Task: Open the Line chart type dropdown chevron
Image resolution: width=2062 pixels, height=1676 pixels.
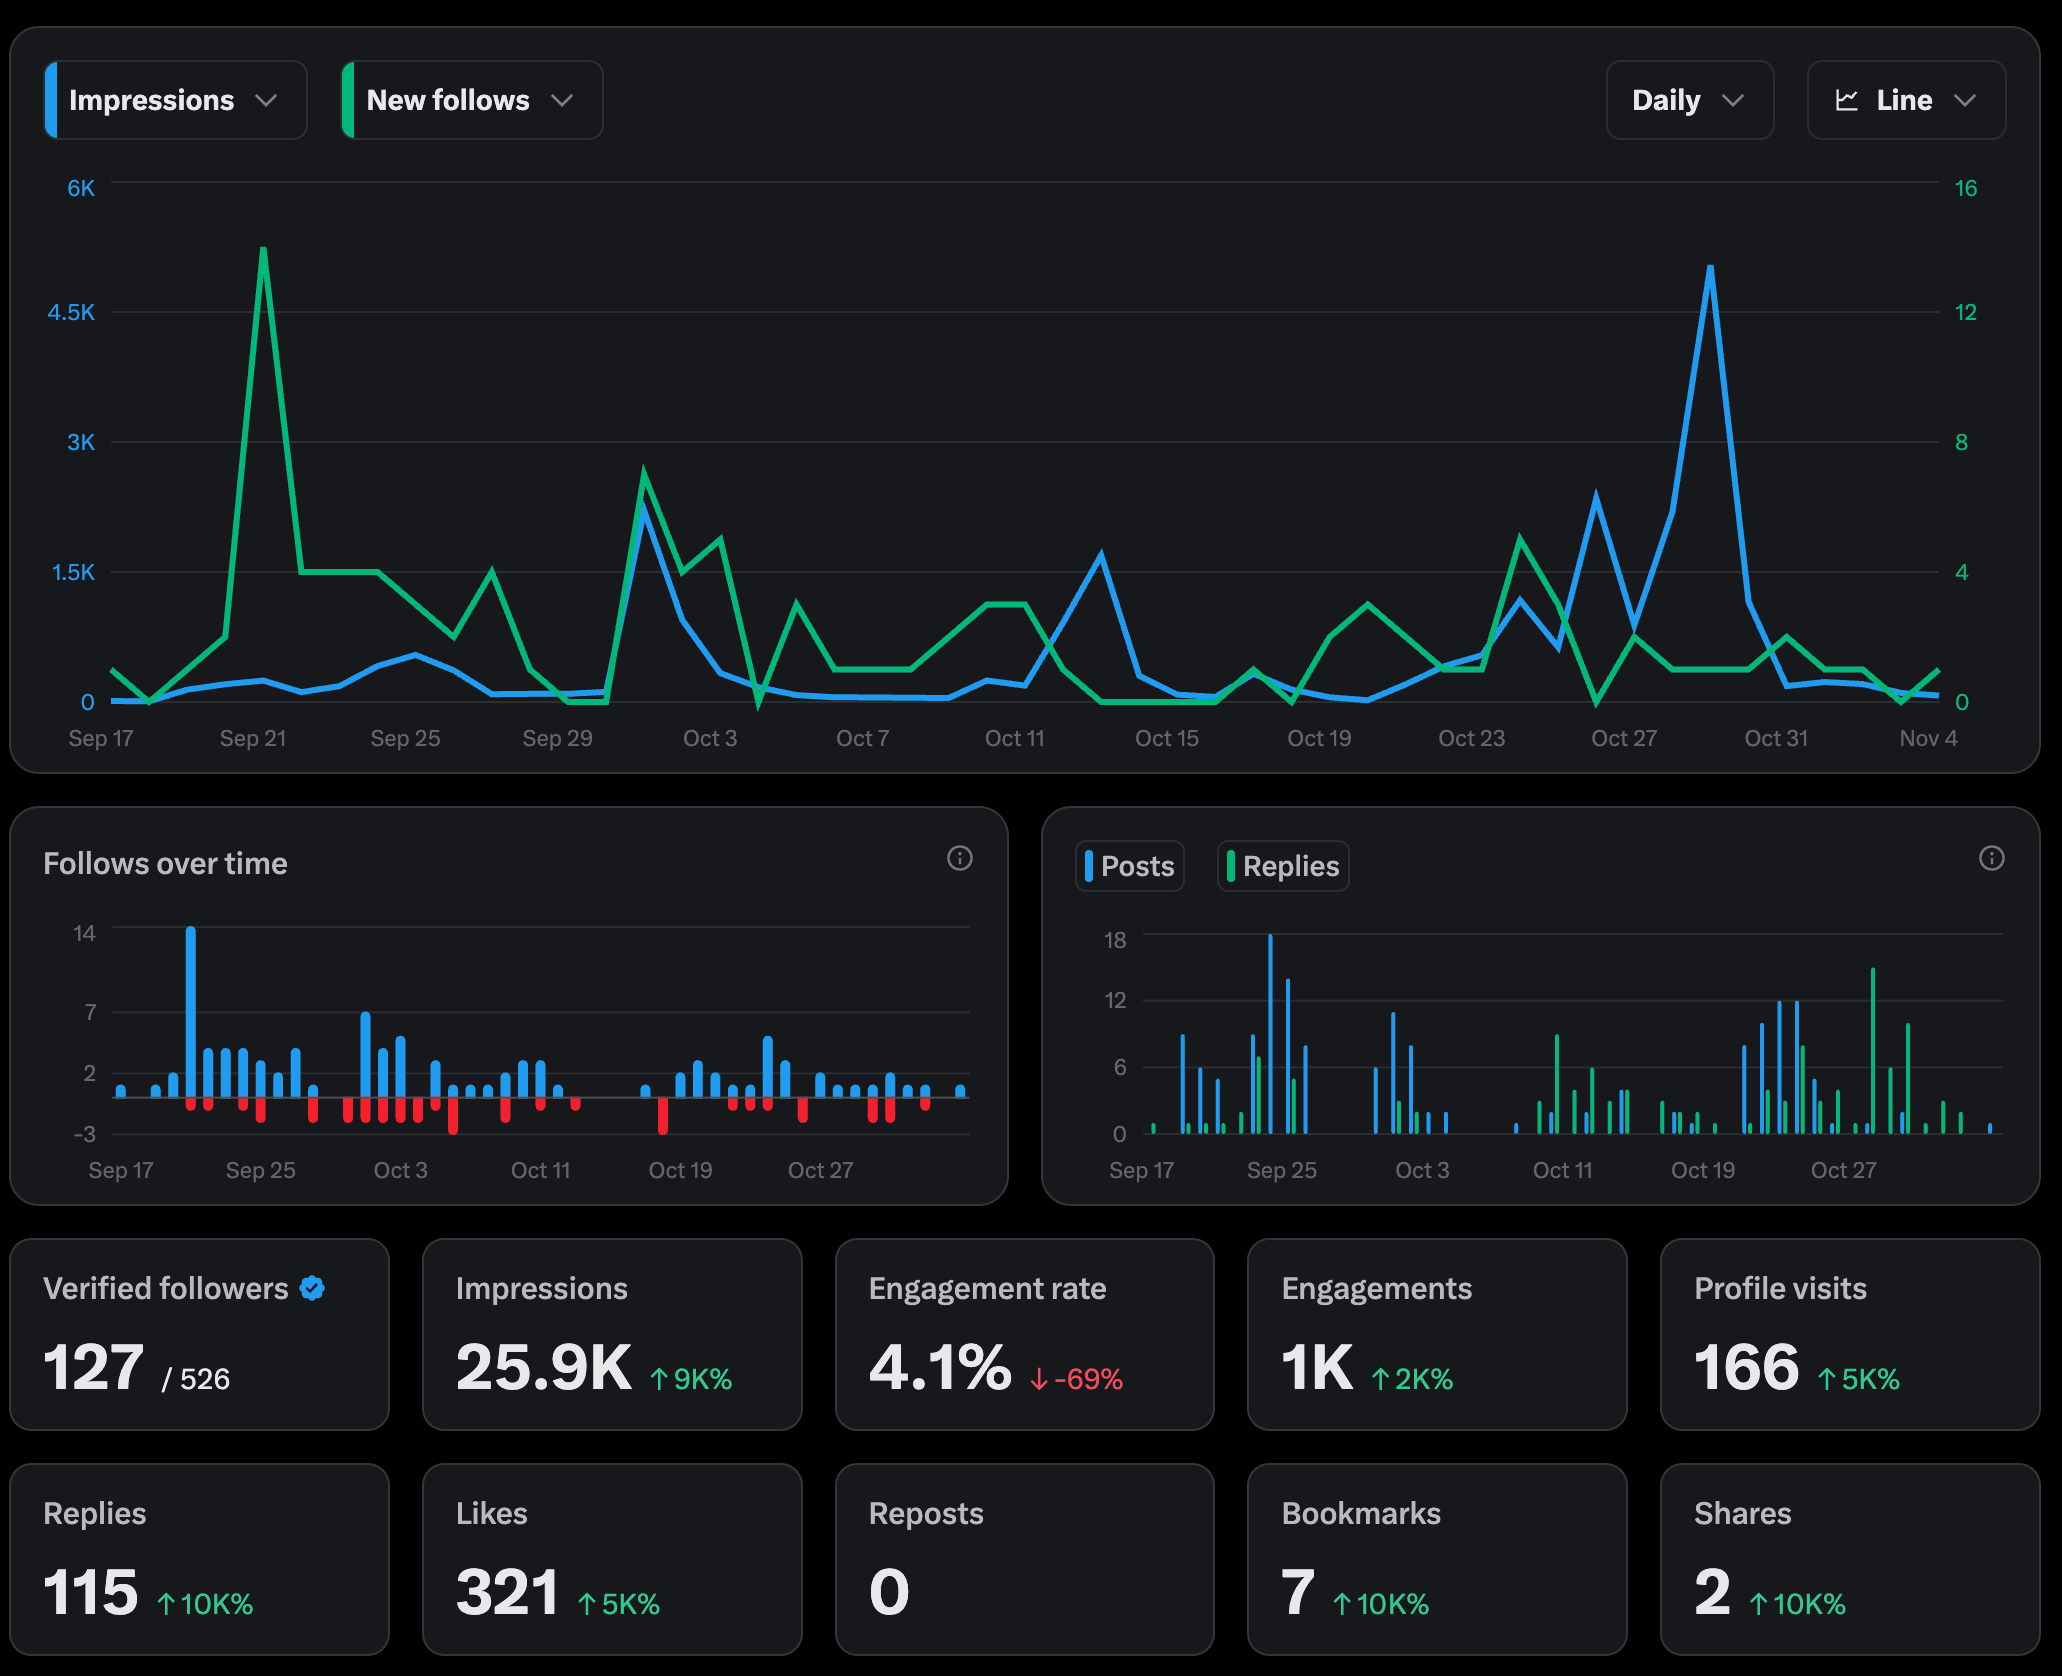Action: (1964, 100)
